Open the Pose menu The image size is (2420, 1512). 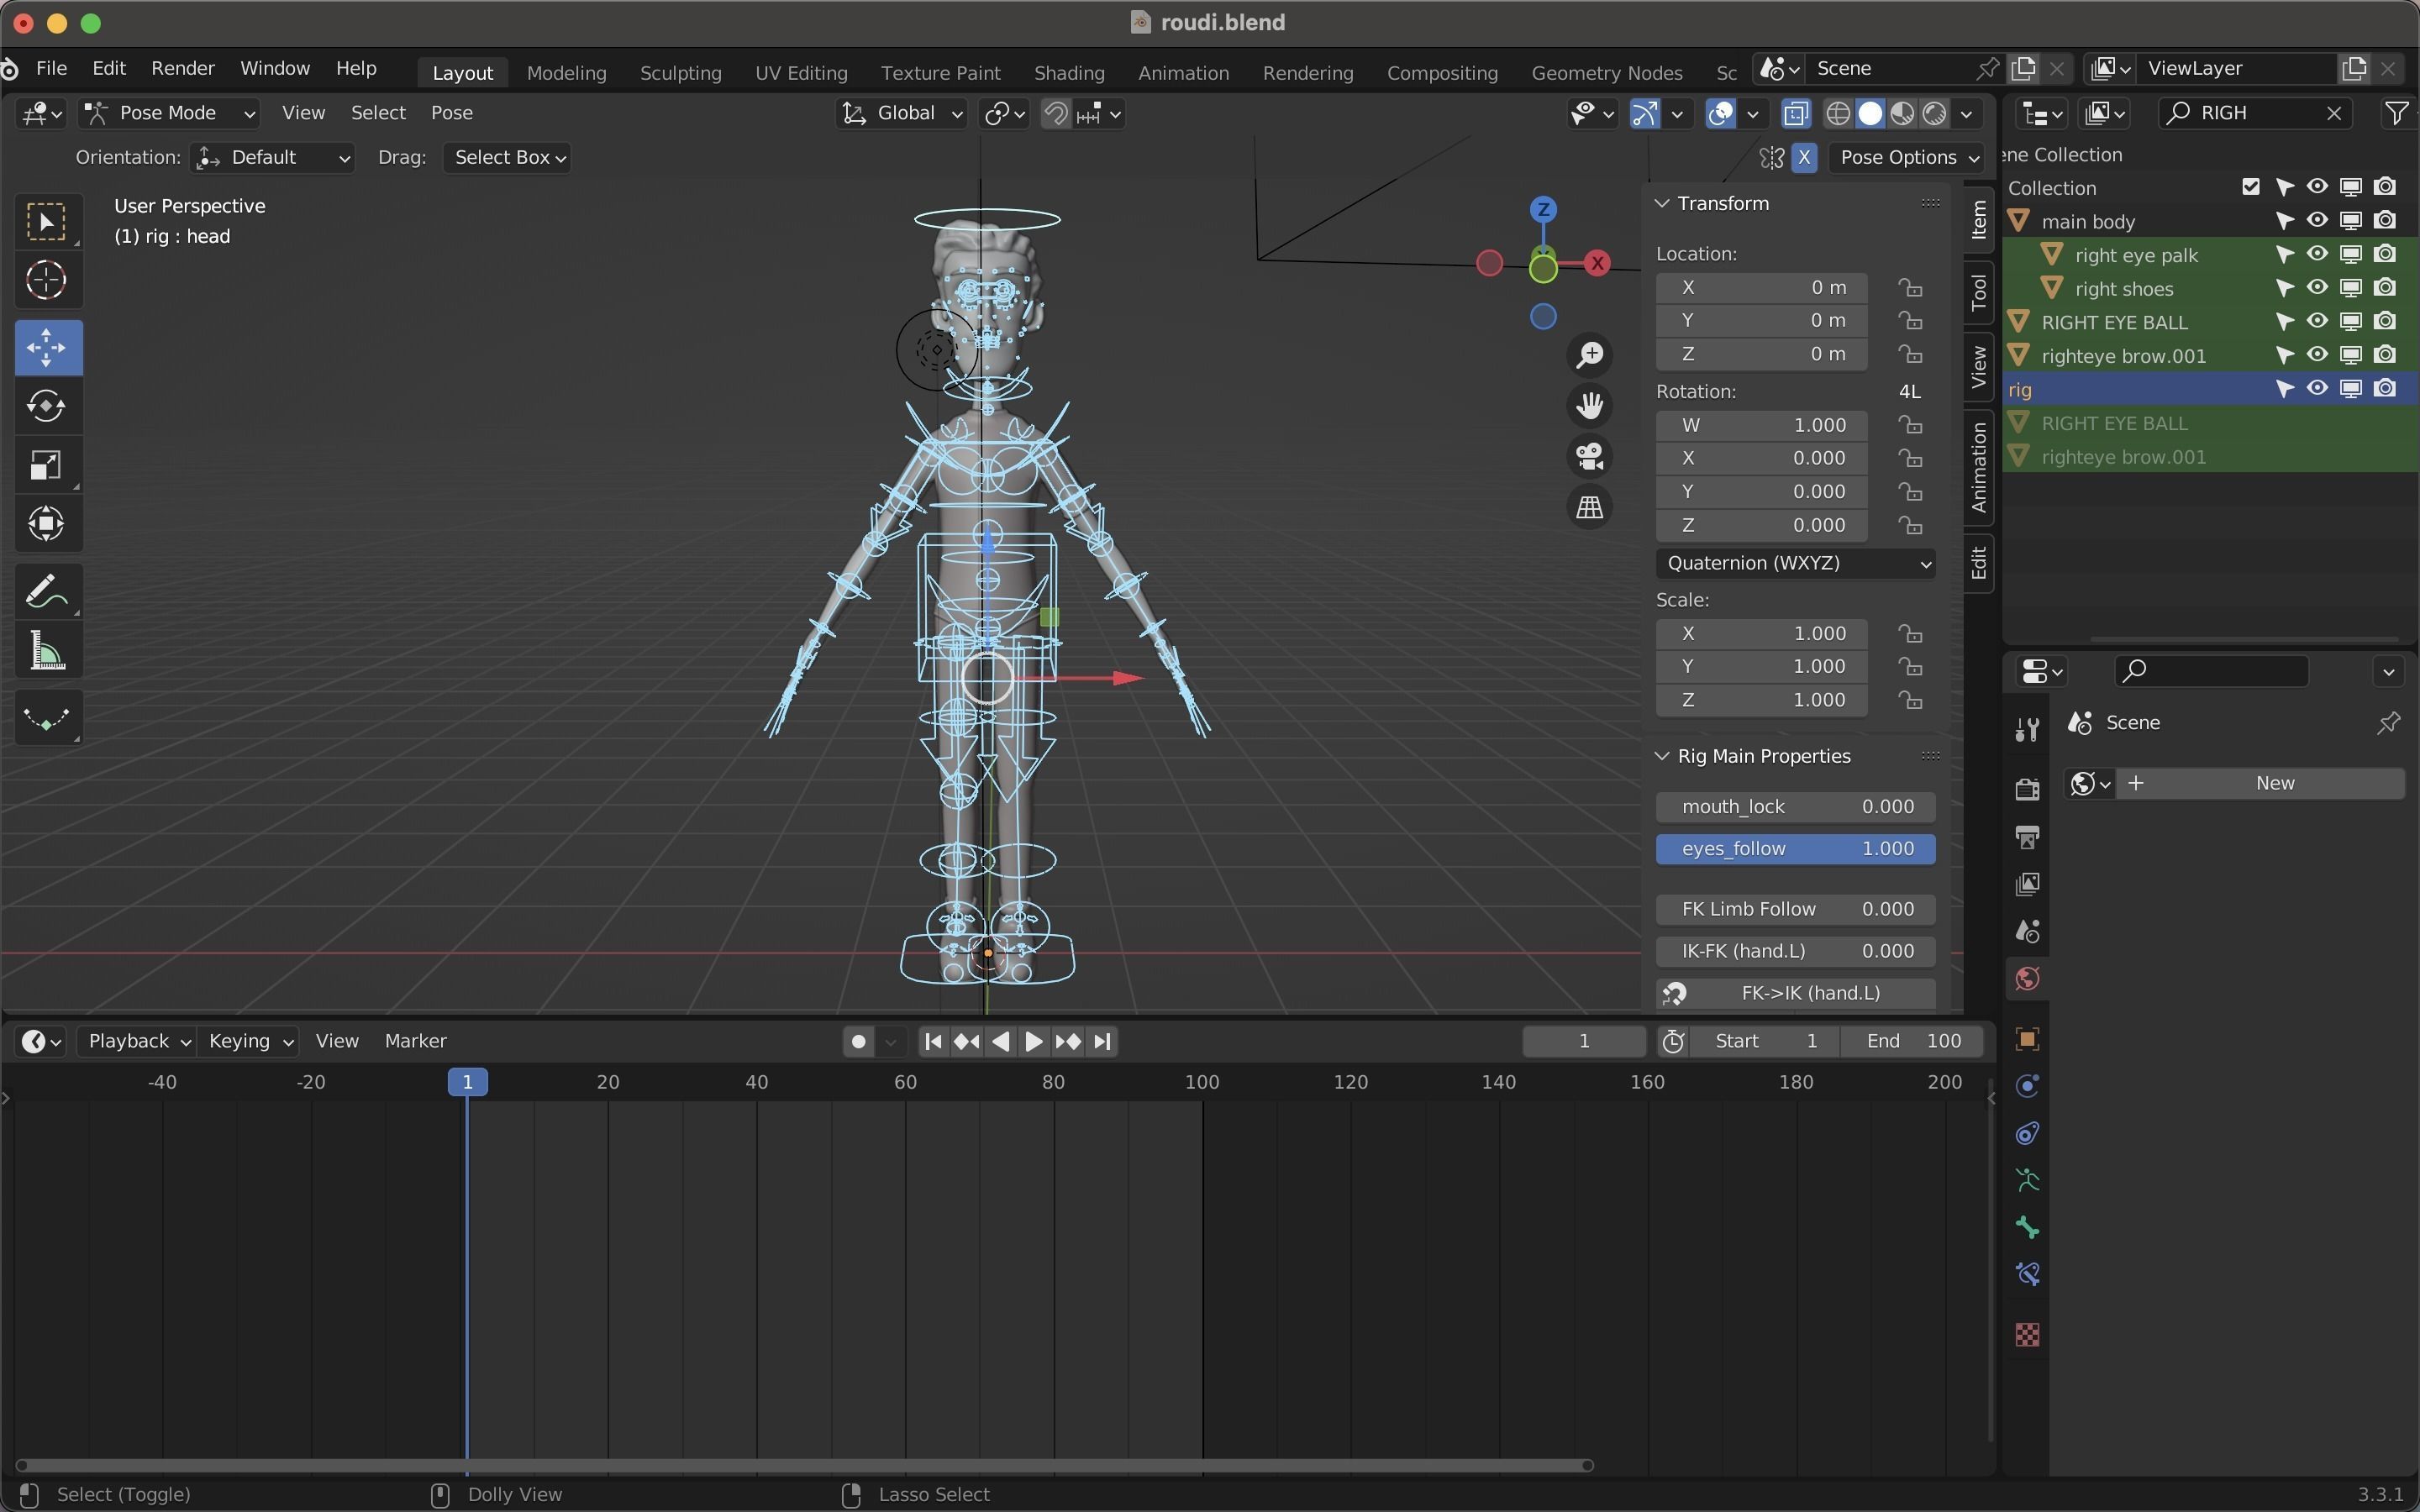tap(451, 113)
